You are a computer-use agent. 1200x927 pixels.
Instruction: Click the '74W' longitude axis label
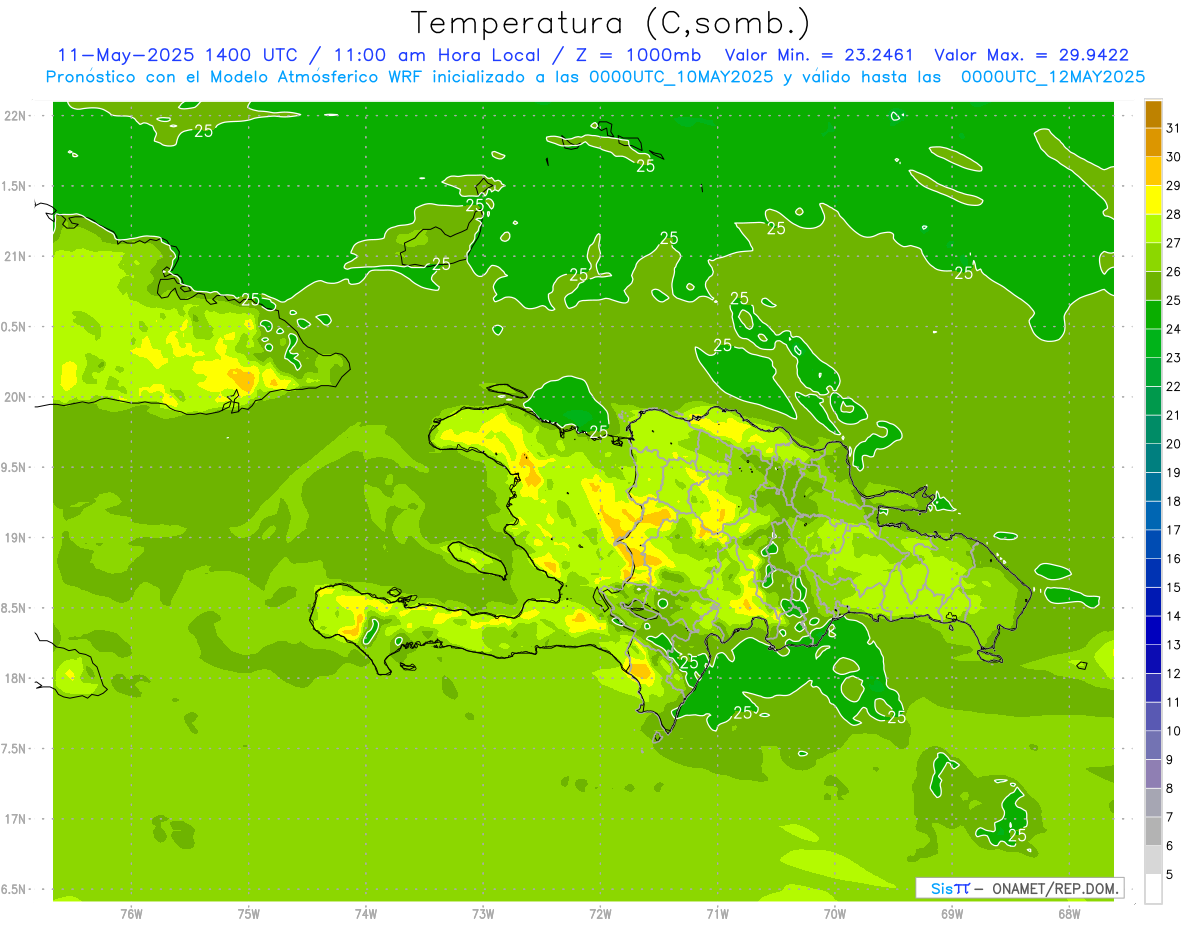click(x=365, y=913)
